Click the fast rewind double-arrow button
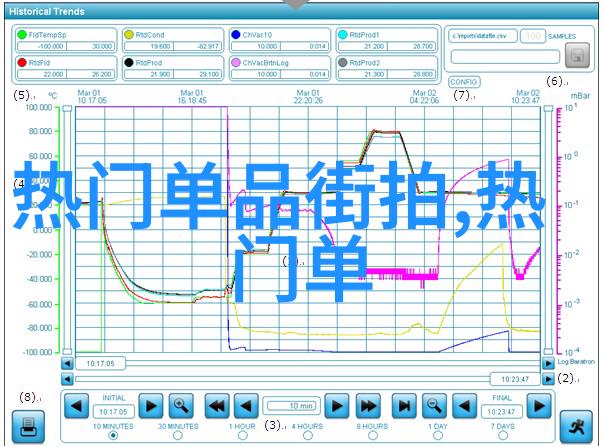This screenshot has width=604, height=447. pos(216,405)
